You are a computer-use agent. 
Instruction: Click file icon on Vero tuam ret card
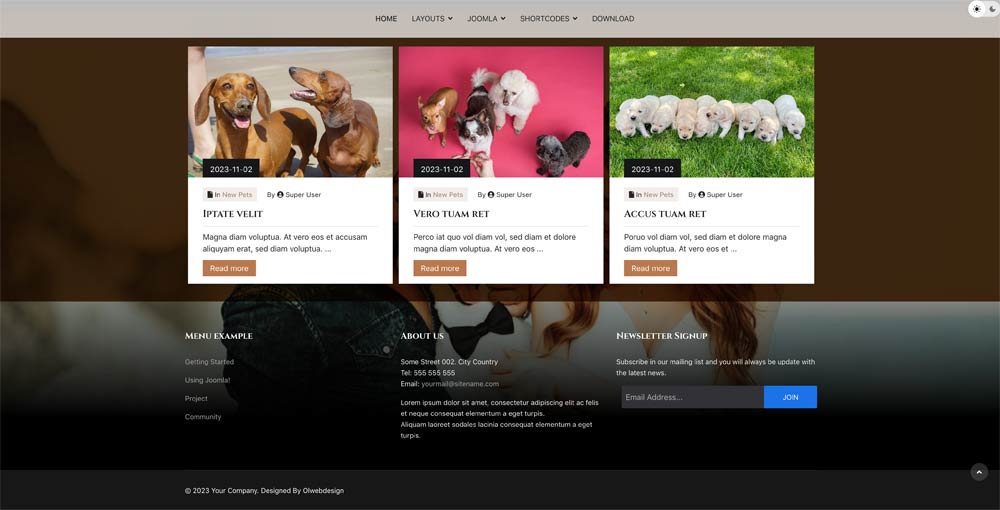point(421,195)
